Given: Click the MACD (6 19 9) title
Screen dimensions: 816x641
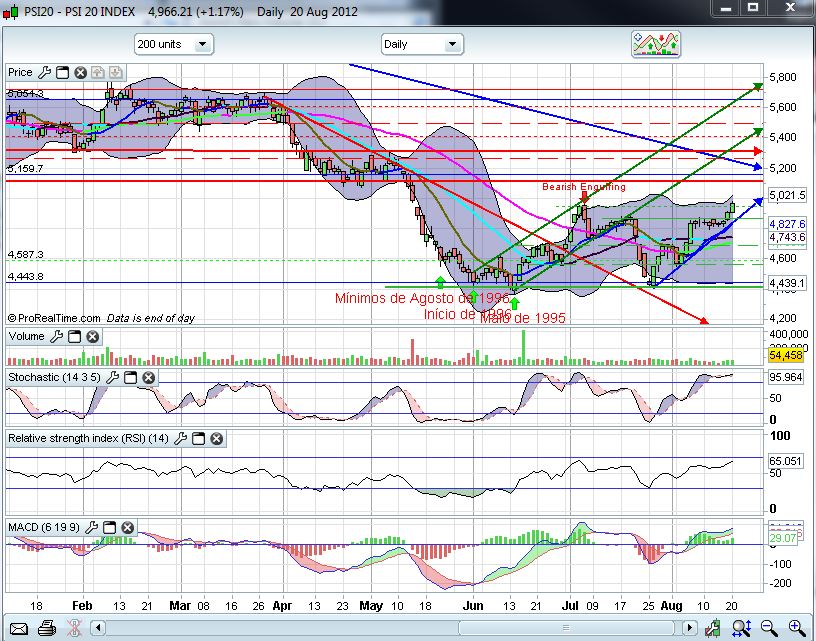Looking at the screenshot, I should 44,528.
